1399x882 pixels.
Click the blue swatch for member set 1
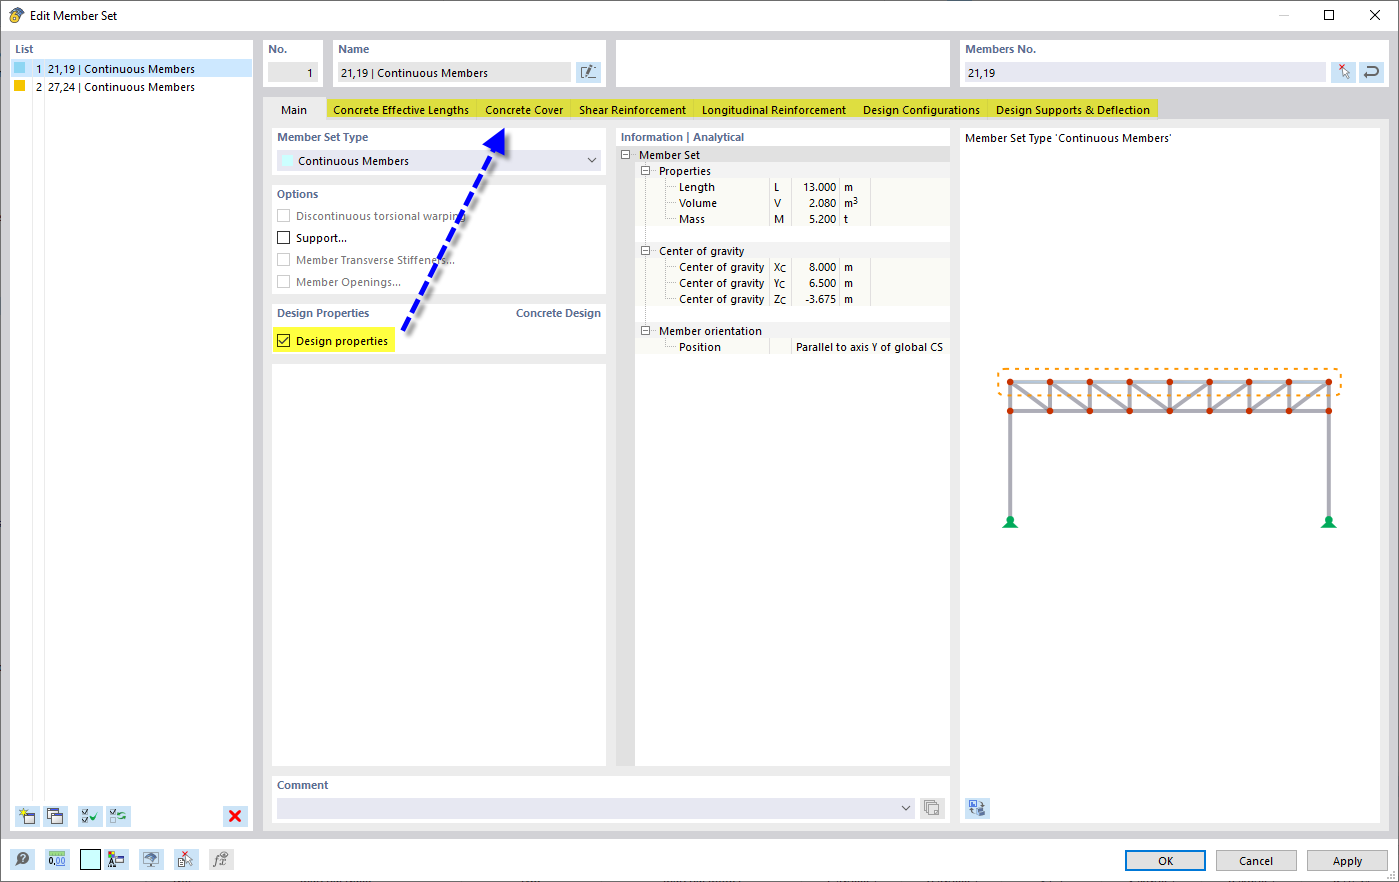(x=19, y=68)
